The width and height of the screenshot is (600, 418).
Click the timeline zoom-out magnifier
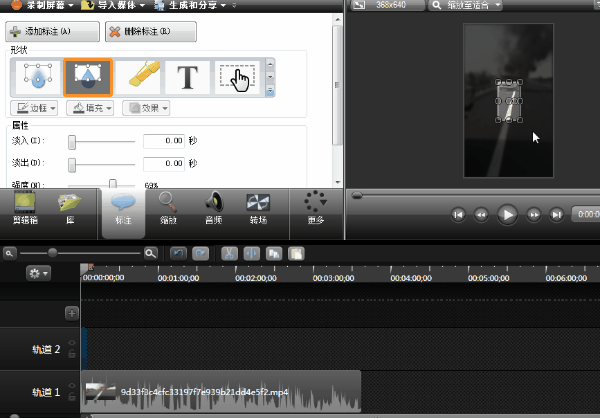coord(10,253)
